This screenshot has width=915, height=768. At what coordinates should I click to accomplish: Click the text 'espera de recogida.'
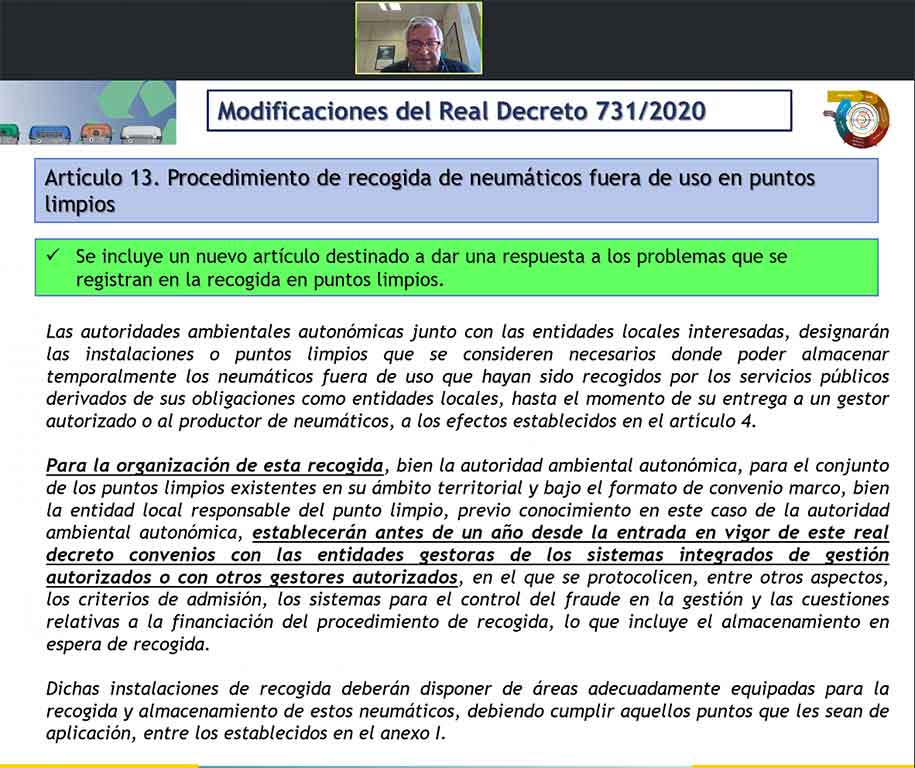tap(127, 645)
